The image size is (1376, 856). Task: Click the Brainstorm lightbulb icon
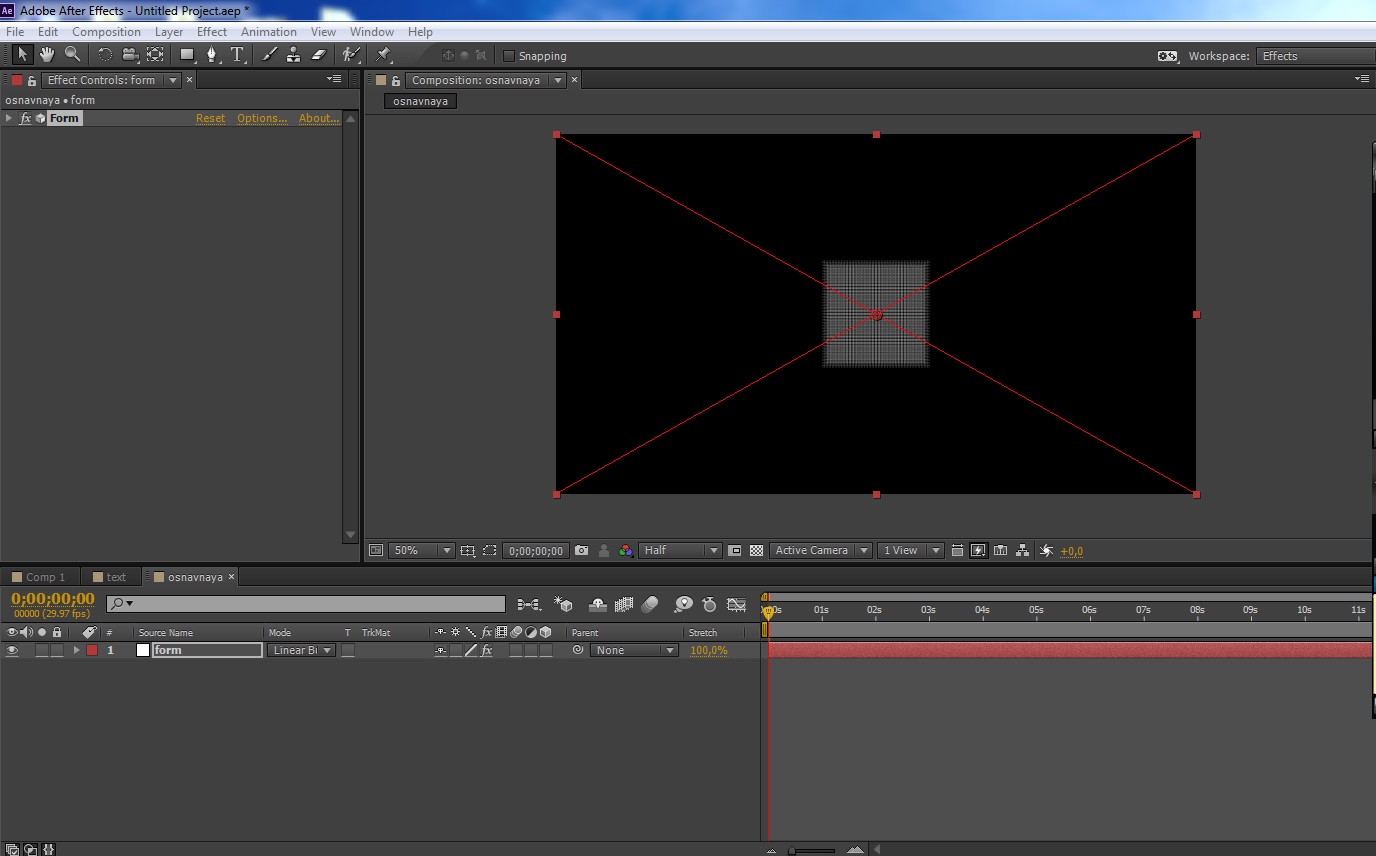pyautogui.click(x=684, y=605)
